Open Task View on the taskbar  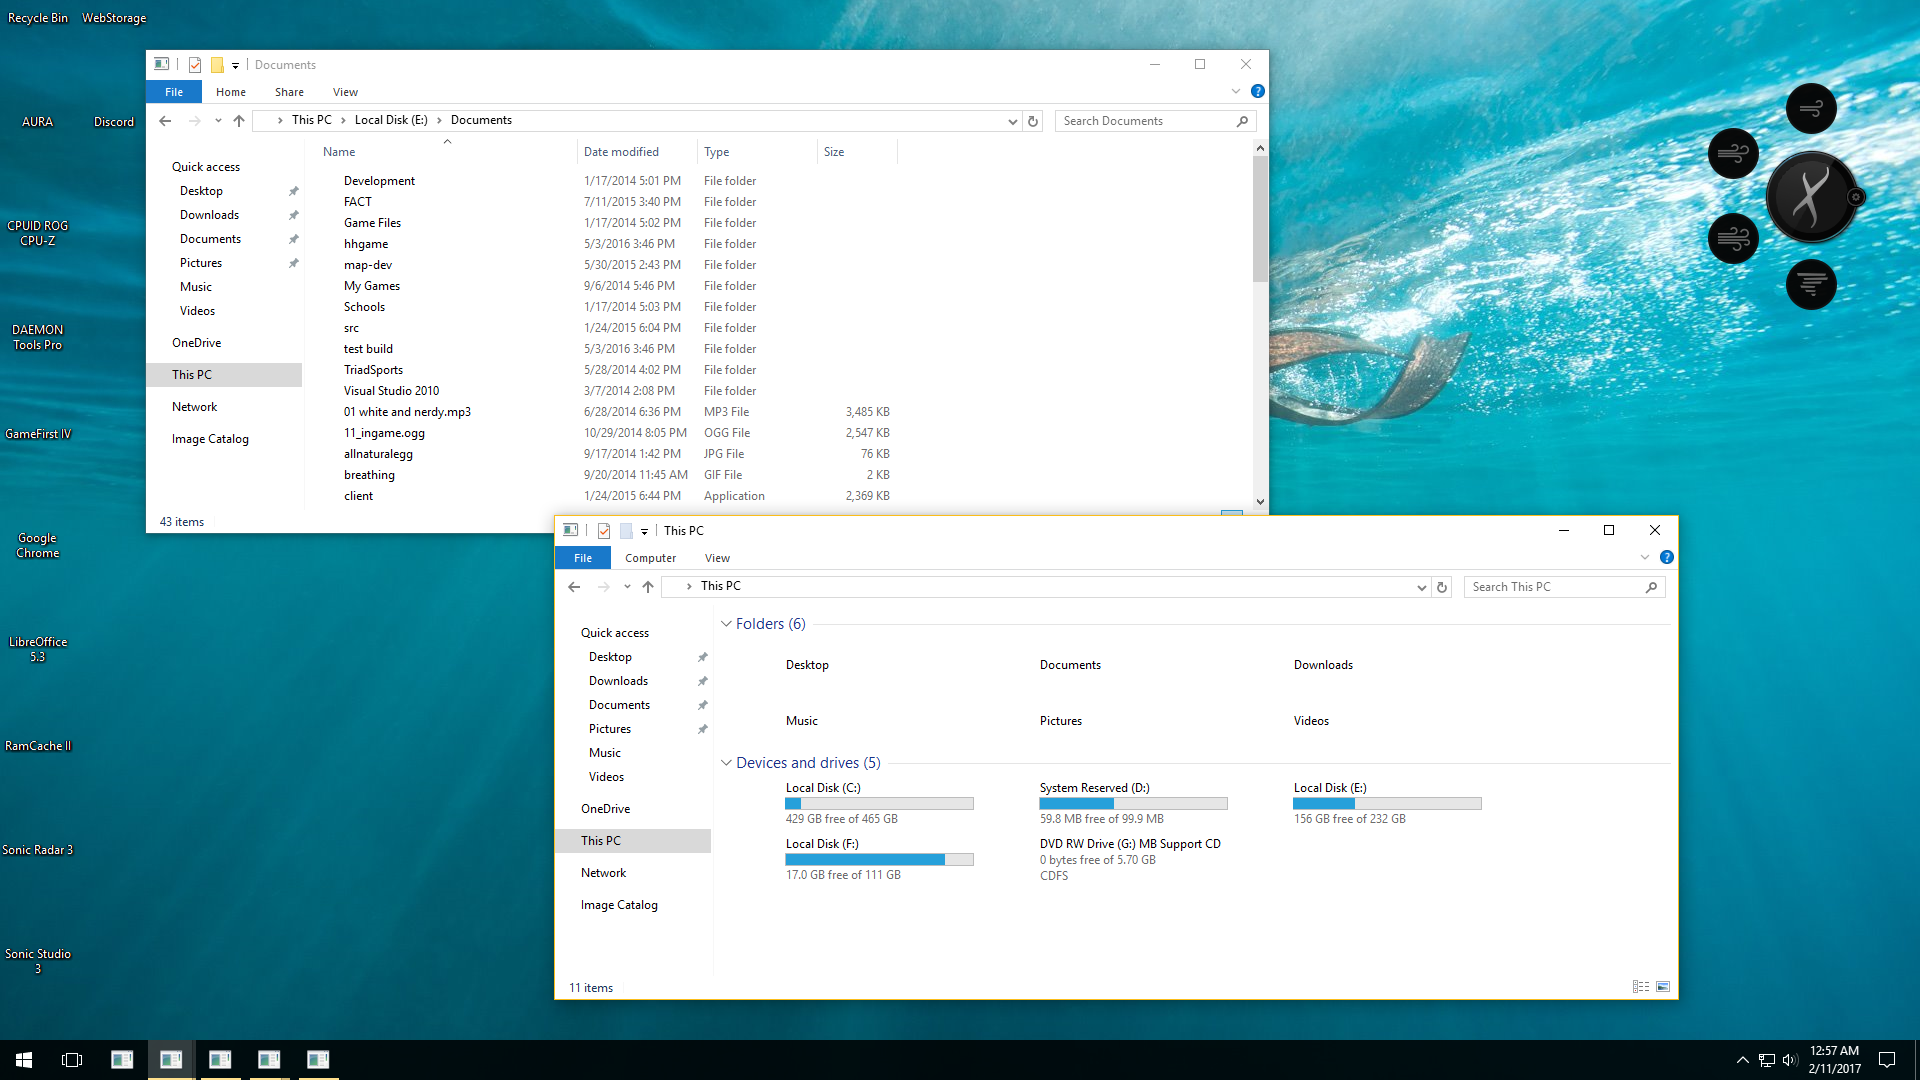click(x=72, y=1060)
